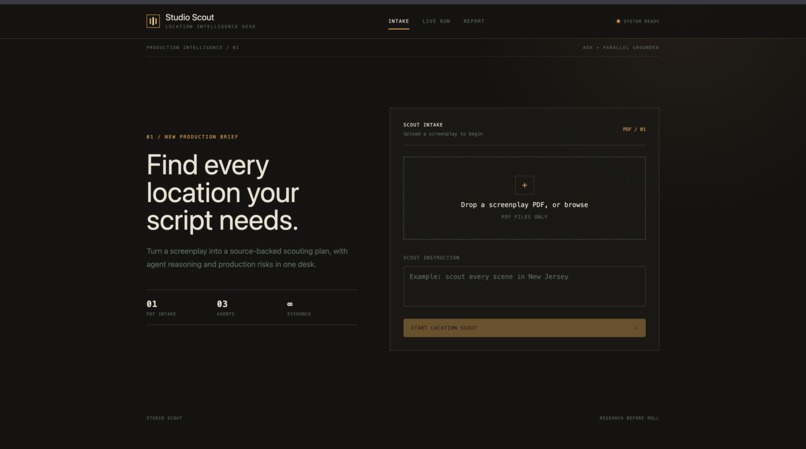Viewport: 806px width, 449px height.
Task: Click the 'Scout Instruction' field label
Action: click(431, 258)
